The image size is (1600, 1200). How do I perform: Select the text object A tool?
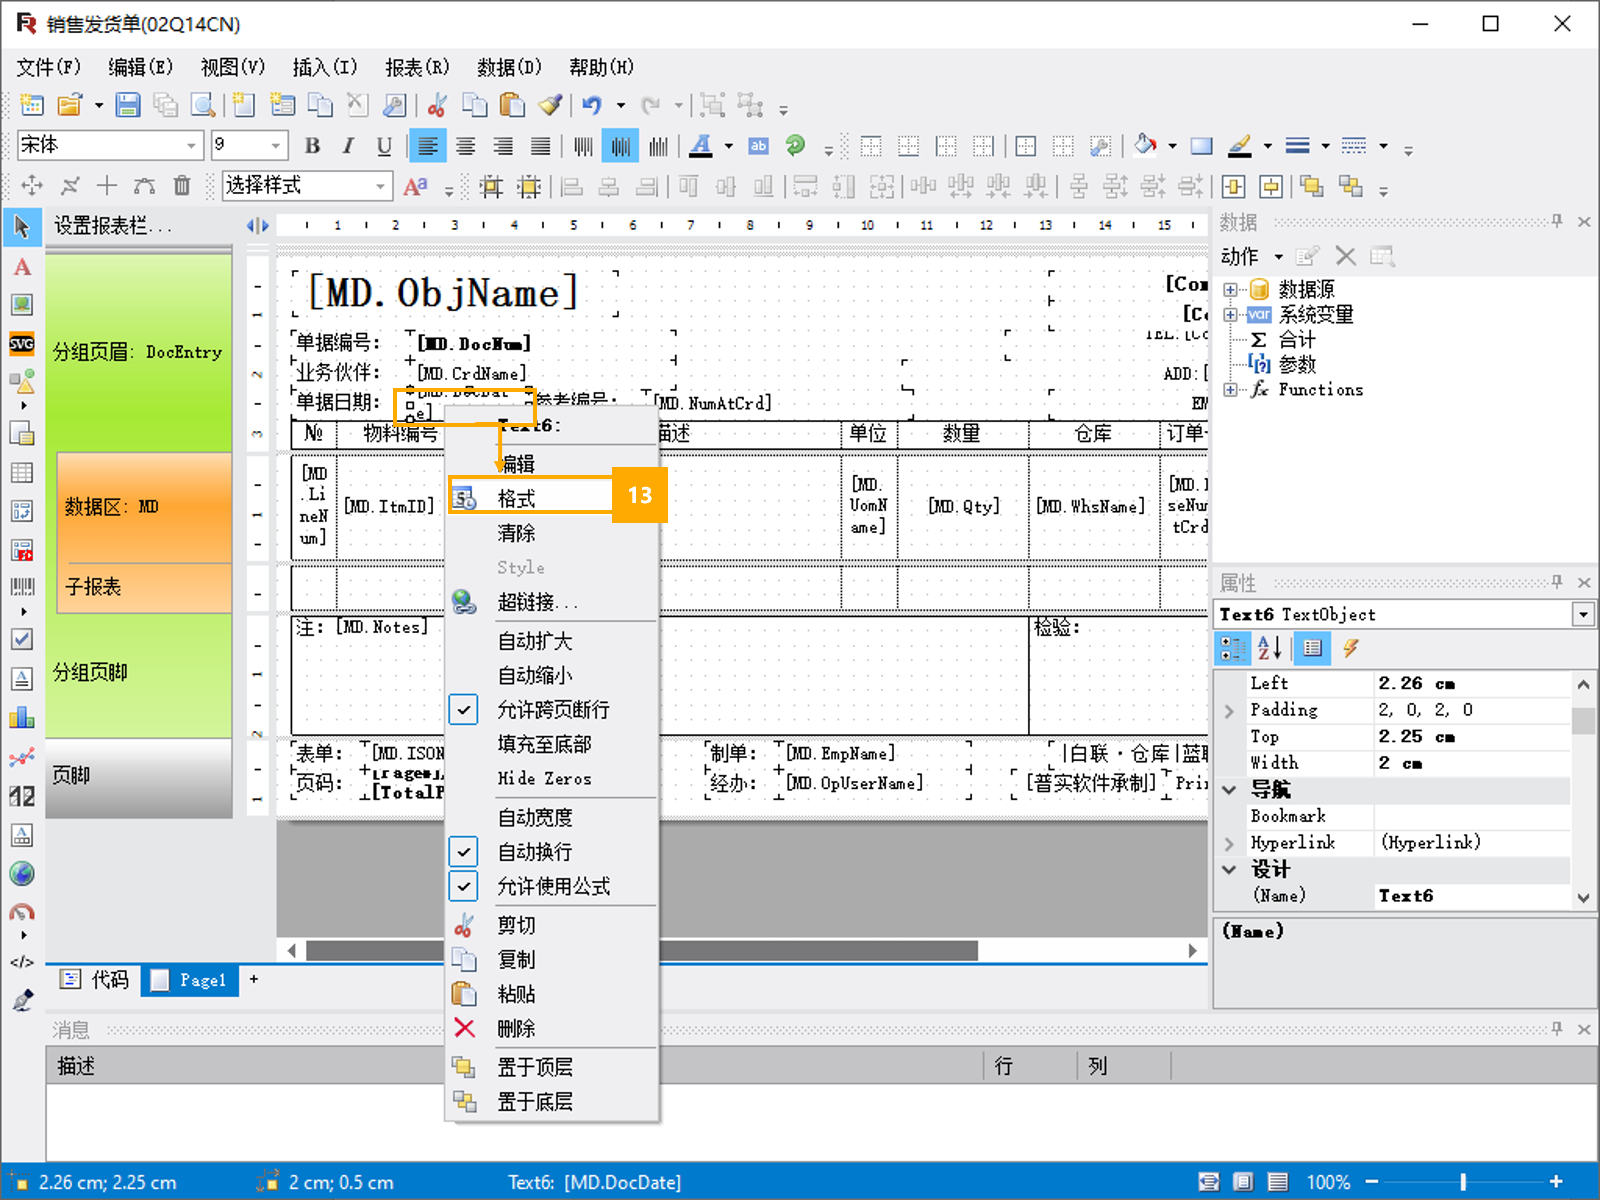pyautogui.click(x=22, y=267)
